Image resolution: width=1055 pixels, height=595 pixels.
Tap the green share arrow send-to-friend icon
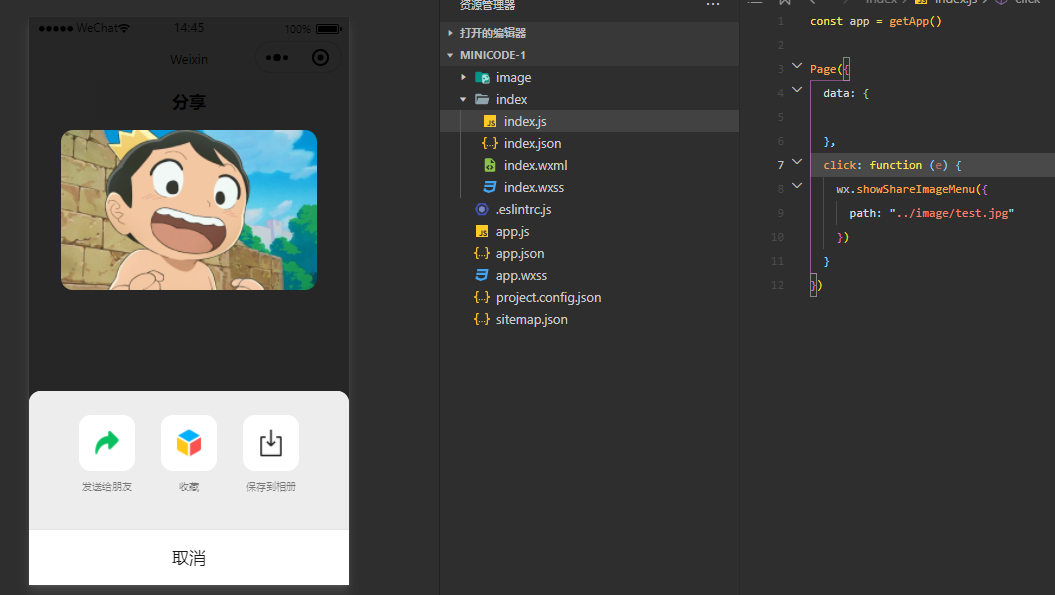point(107,443)
